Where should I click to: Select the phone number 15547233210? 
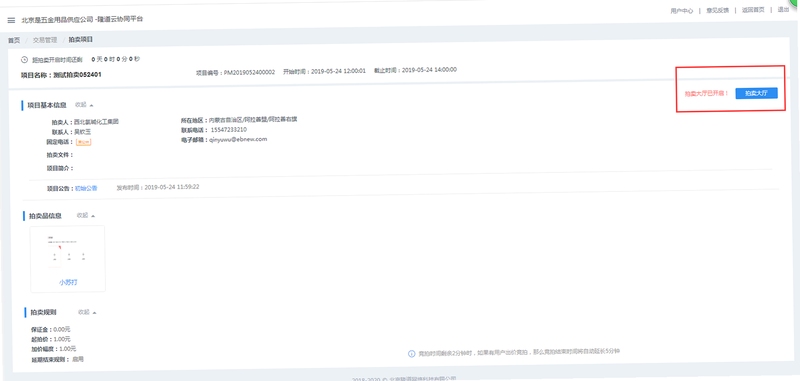click(x=229, y=130)
